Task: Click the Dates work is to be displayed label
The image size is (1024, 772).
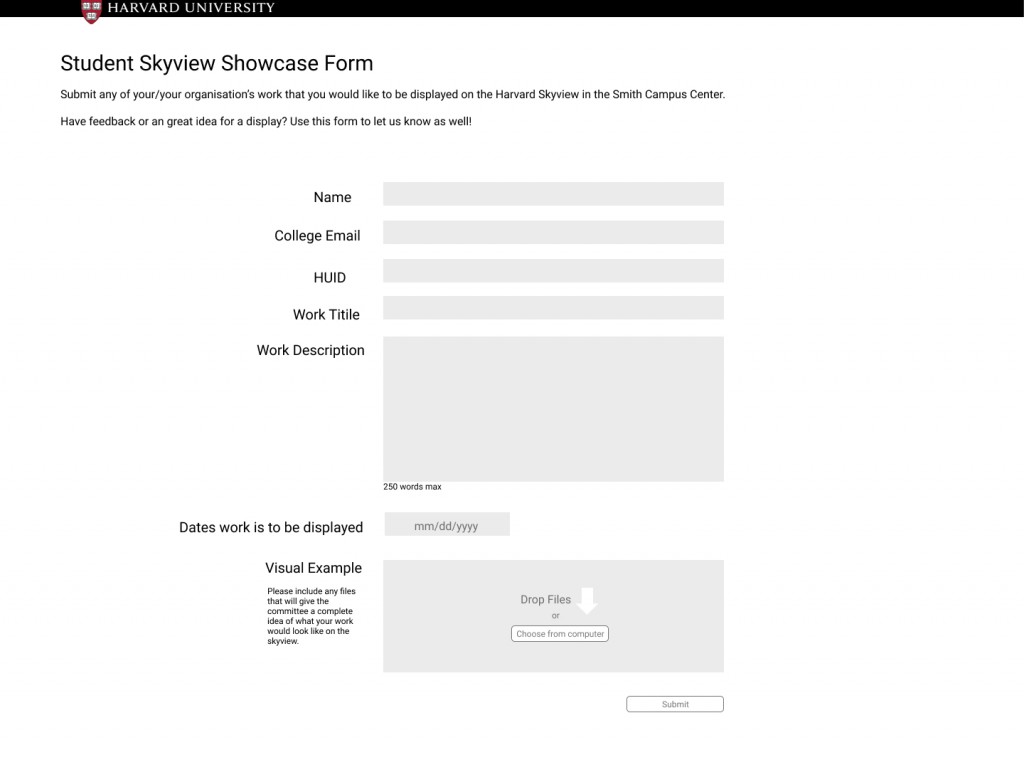Action: point(271,528)
